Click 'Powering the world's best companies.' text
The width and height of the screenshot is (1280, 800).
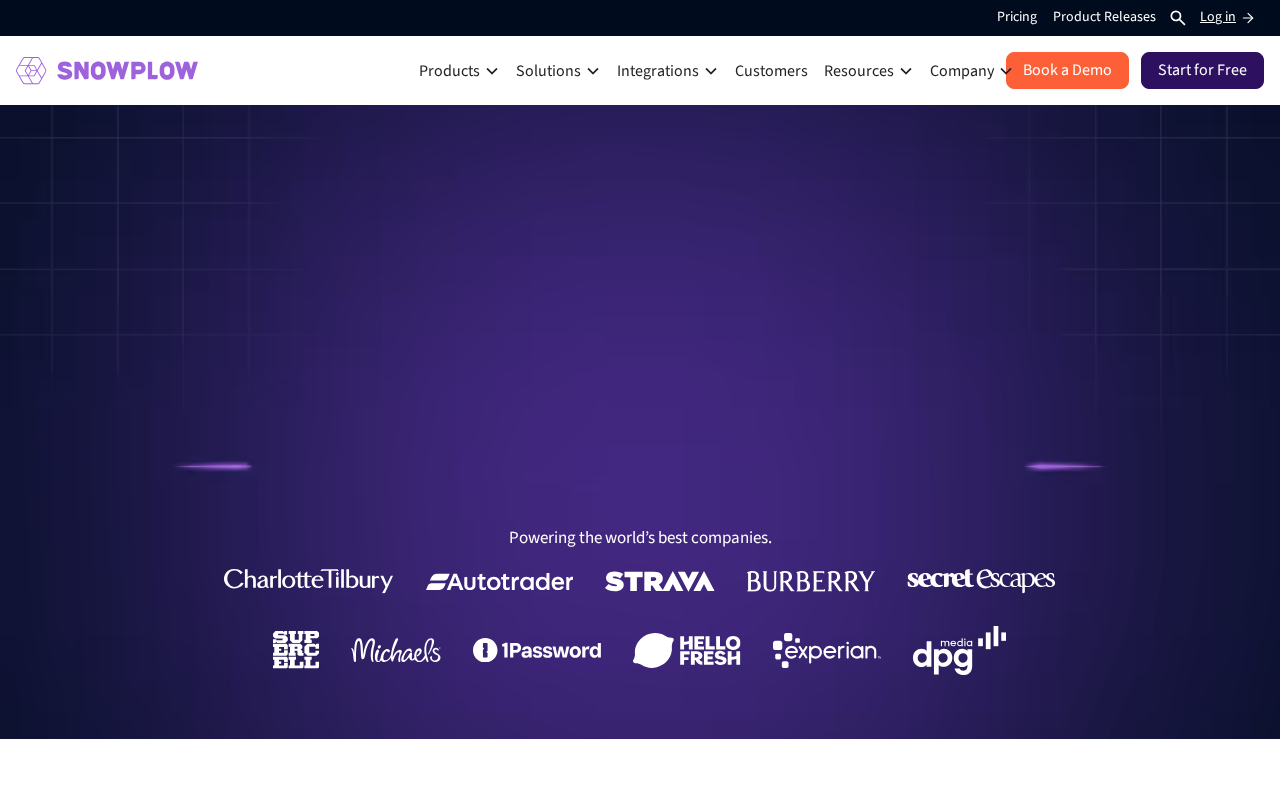[x=640, y=538]
